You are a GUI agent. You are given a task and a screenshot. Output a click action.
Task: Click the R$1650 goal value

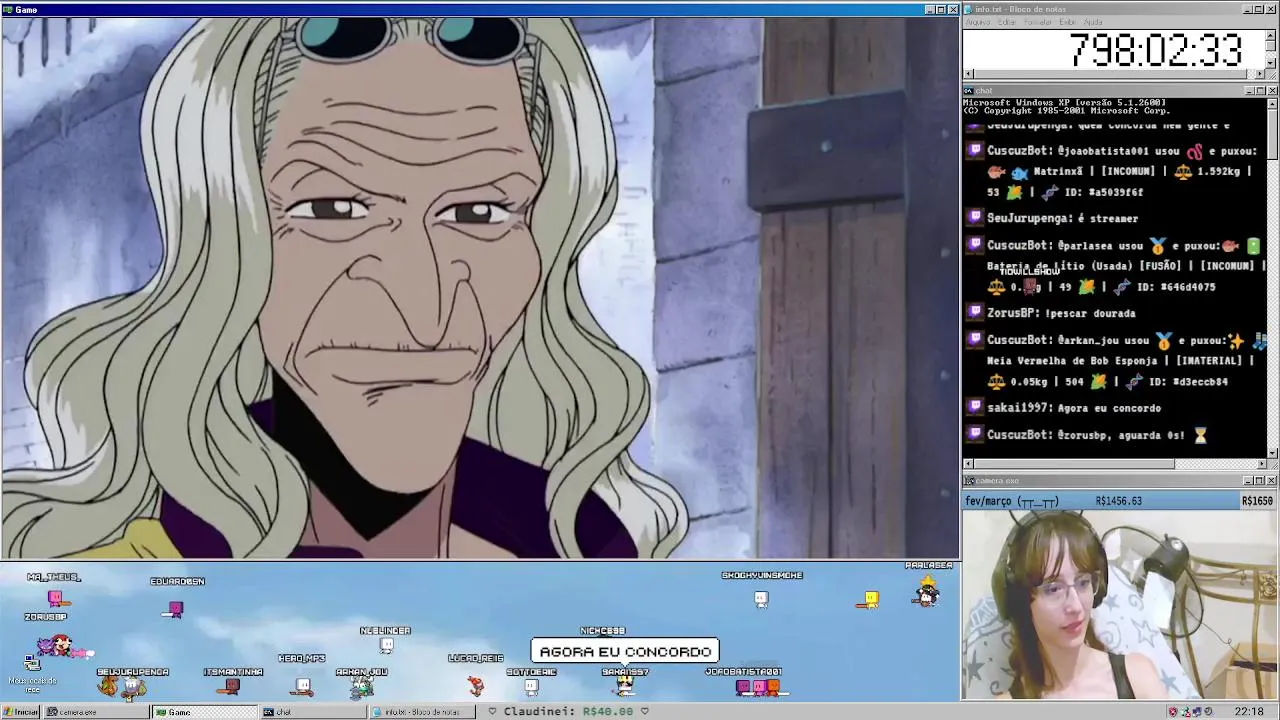(1257, 501)
